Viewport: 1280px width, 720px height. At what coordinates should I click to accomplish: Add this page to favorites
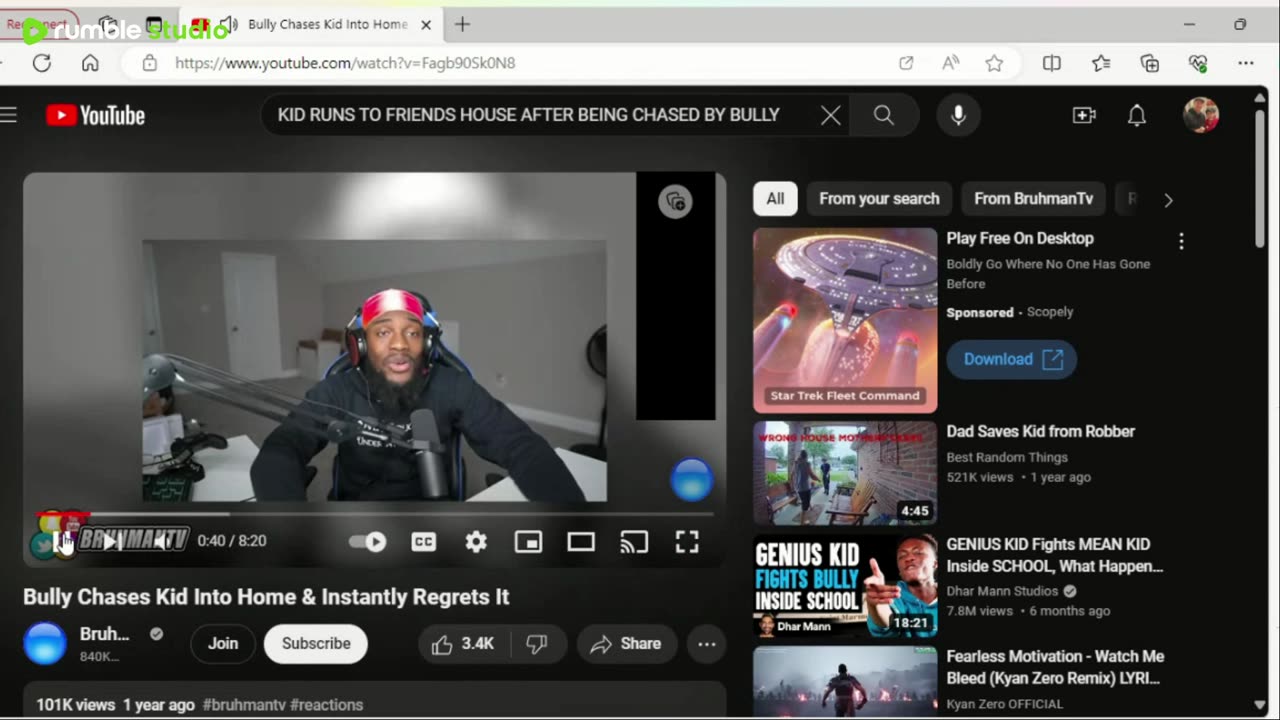[x=994, y=63]
